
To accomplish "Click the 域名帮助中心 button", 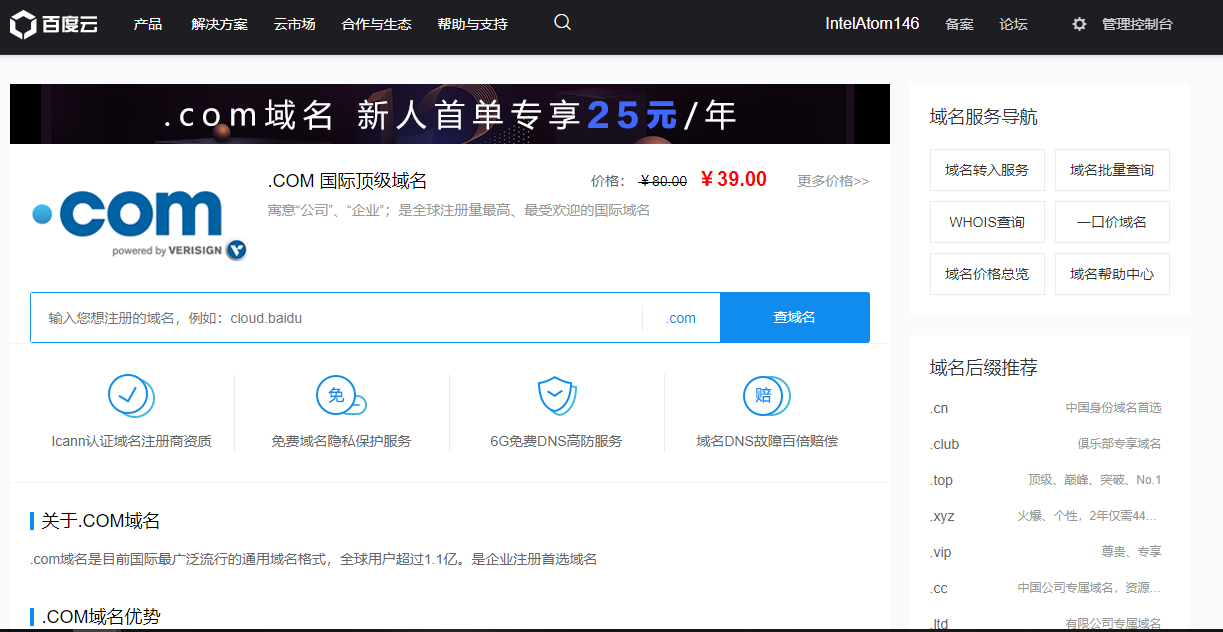I will click(1112, 274).
